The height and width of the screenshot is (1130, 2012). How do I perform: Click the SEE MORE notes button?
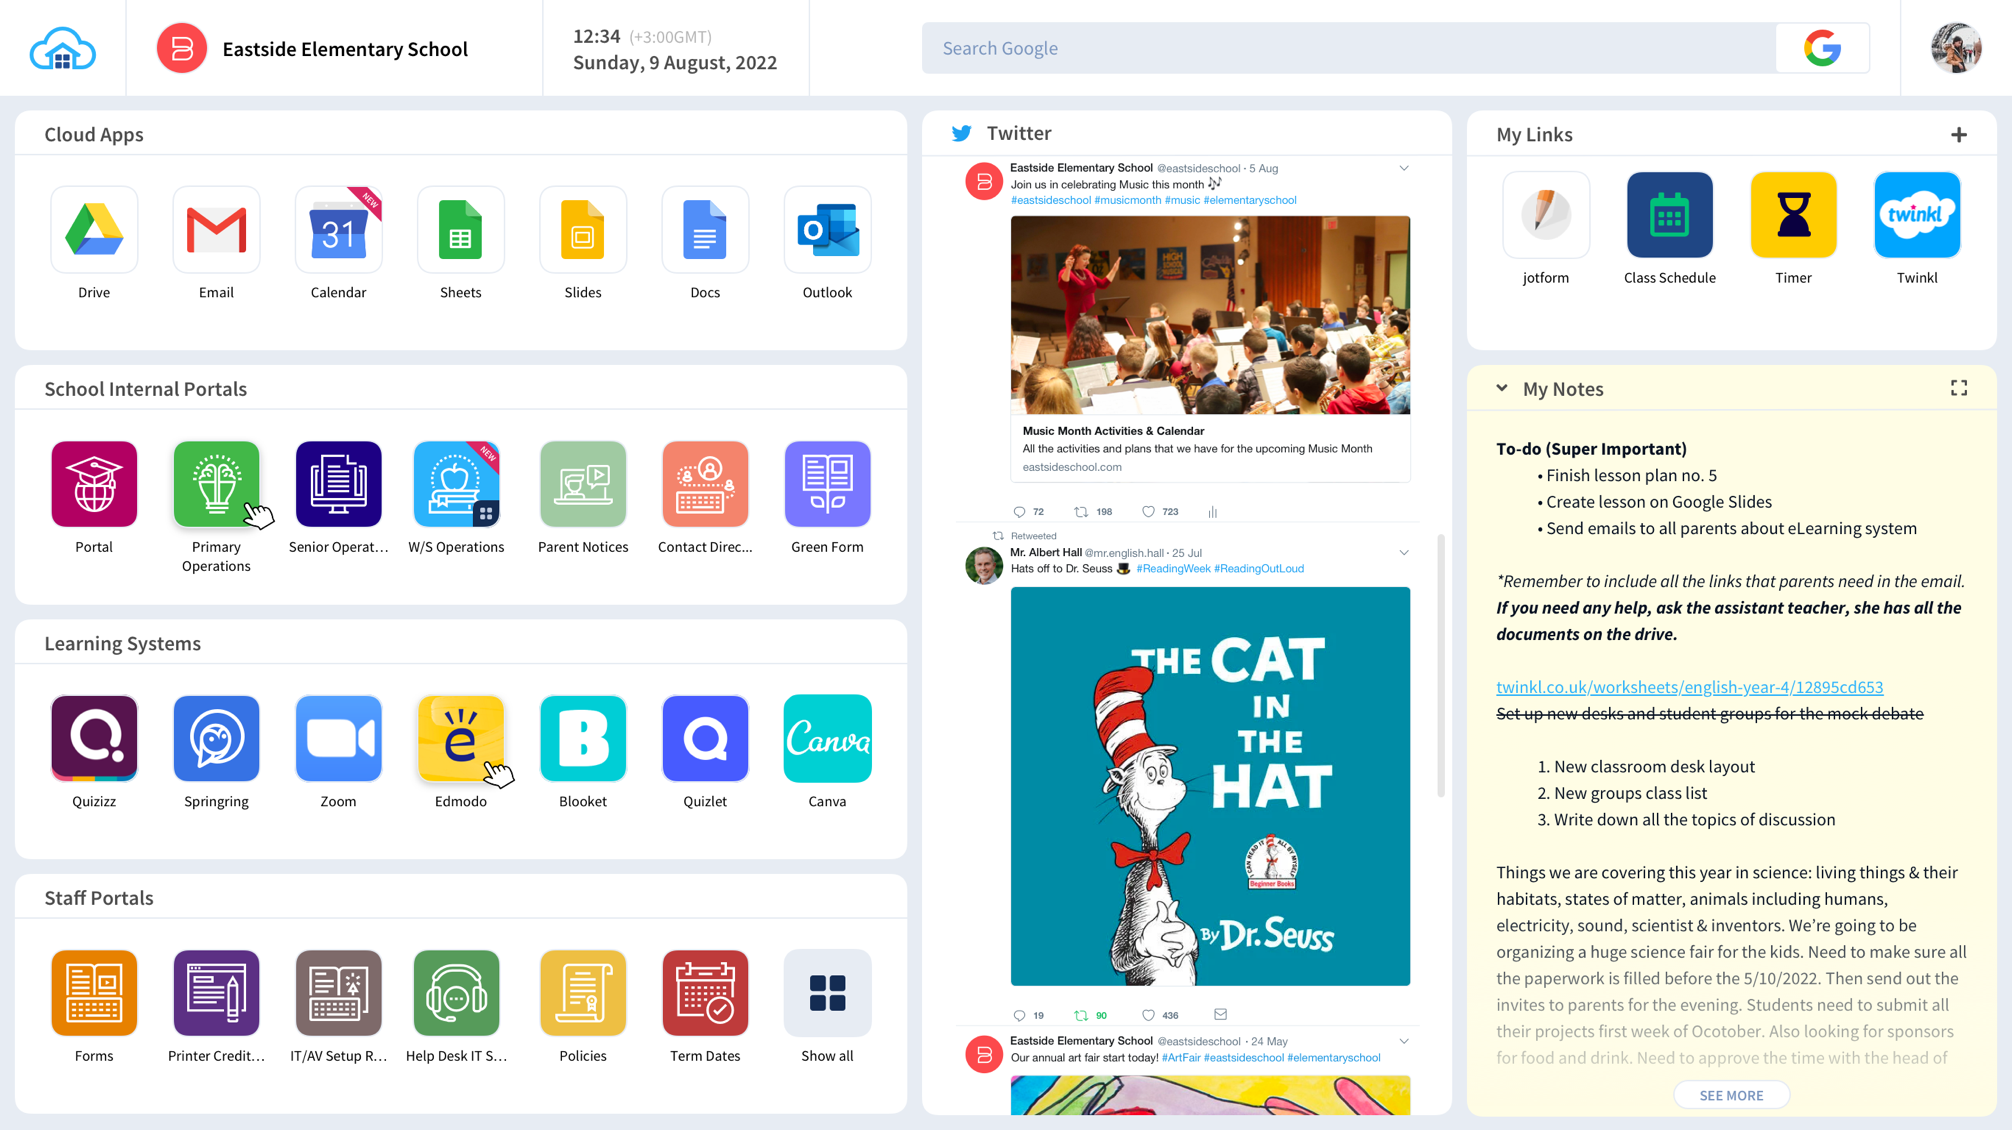[1731, 1095]
